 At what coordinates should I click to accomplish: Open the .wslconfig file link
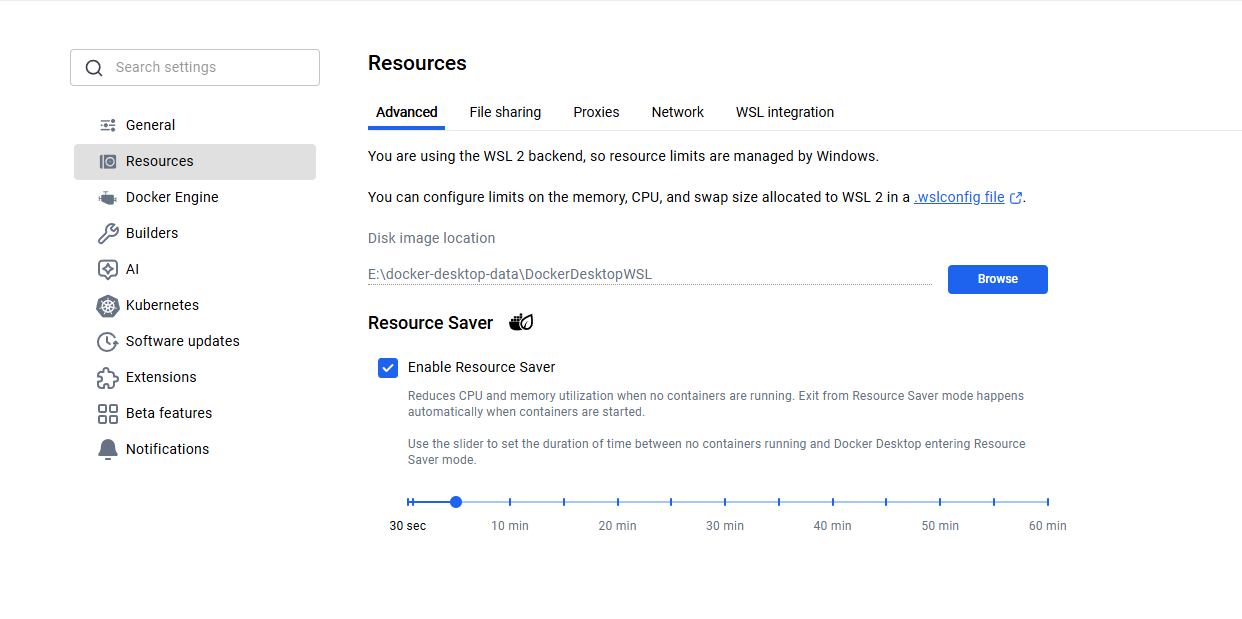960,197
